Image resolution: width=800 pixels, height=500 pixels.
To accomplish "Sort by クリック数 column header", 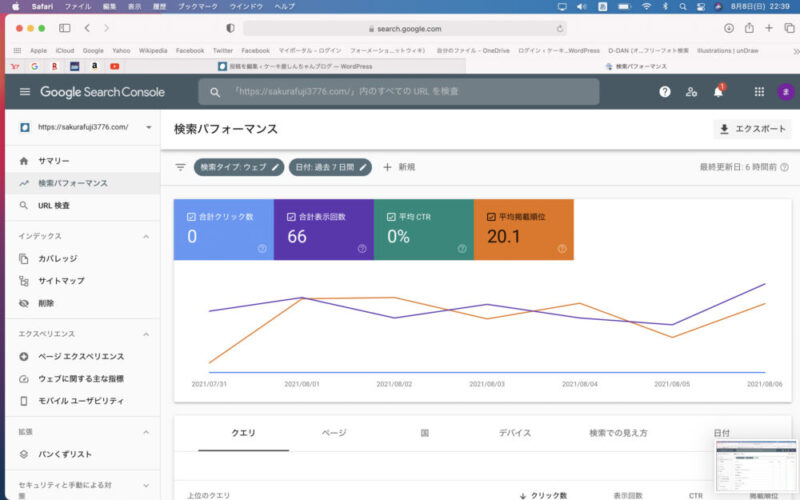I will point(544,495).
